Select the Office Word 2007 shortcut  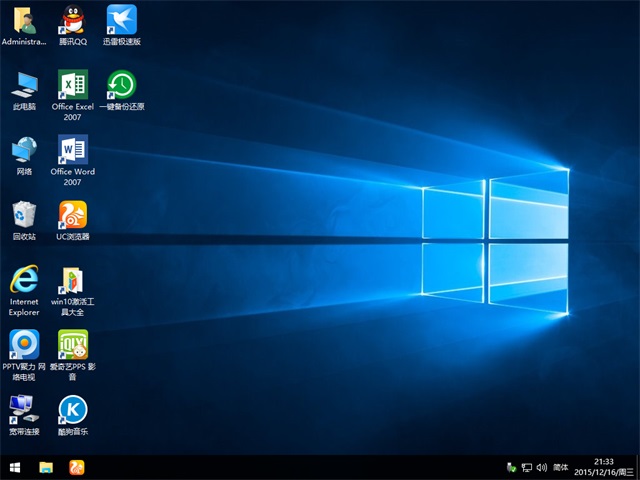pos(73,150)
